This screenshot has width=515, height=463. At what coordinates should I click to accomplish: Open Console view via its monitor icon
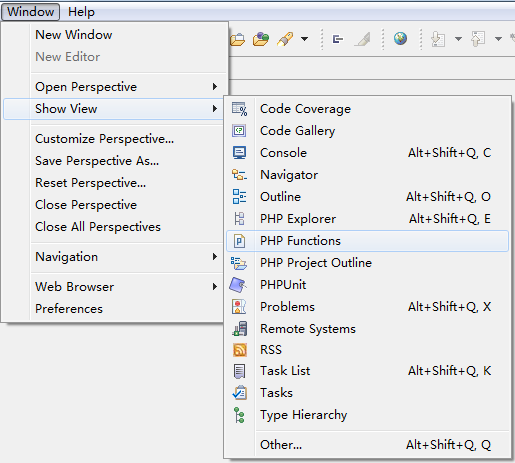pos(239,153)
